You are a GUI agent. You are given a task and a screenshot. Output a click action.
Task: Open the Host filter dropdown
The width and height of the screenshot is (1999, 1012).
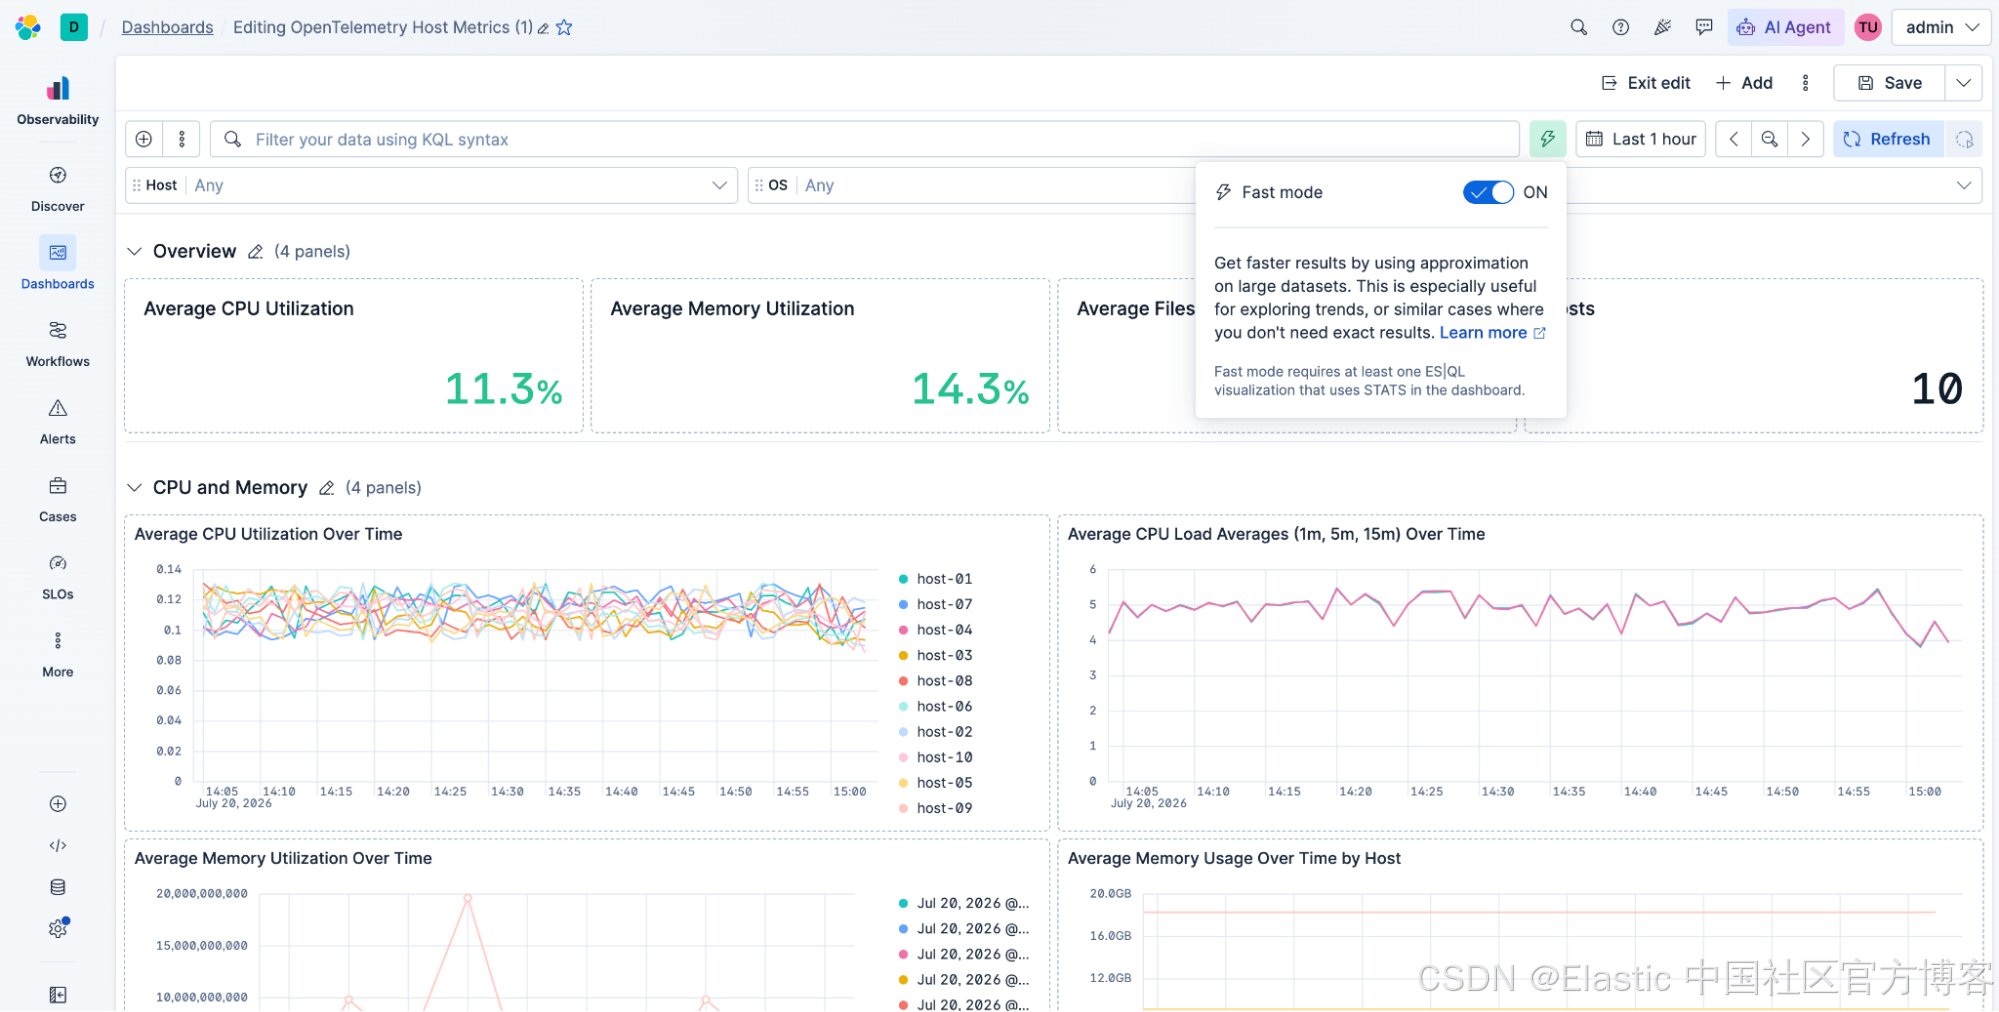click(x=431, y=185)
